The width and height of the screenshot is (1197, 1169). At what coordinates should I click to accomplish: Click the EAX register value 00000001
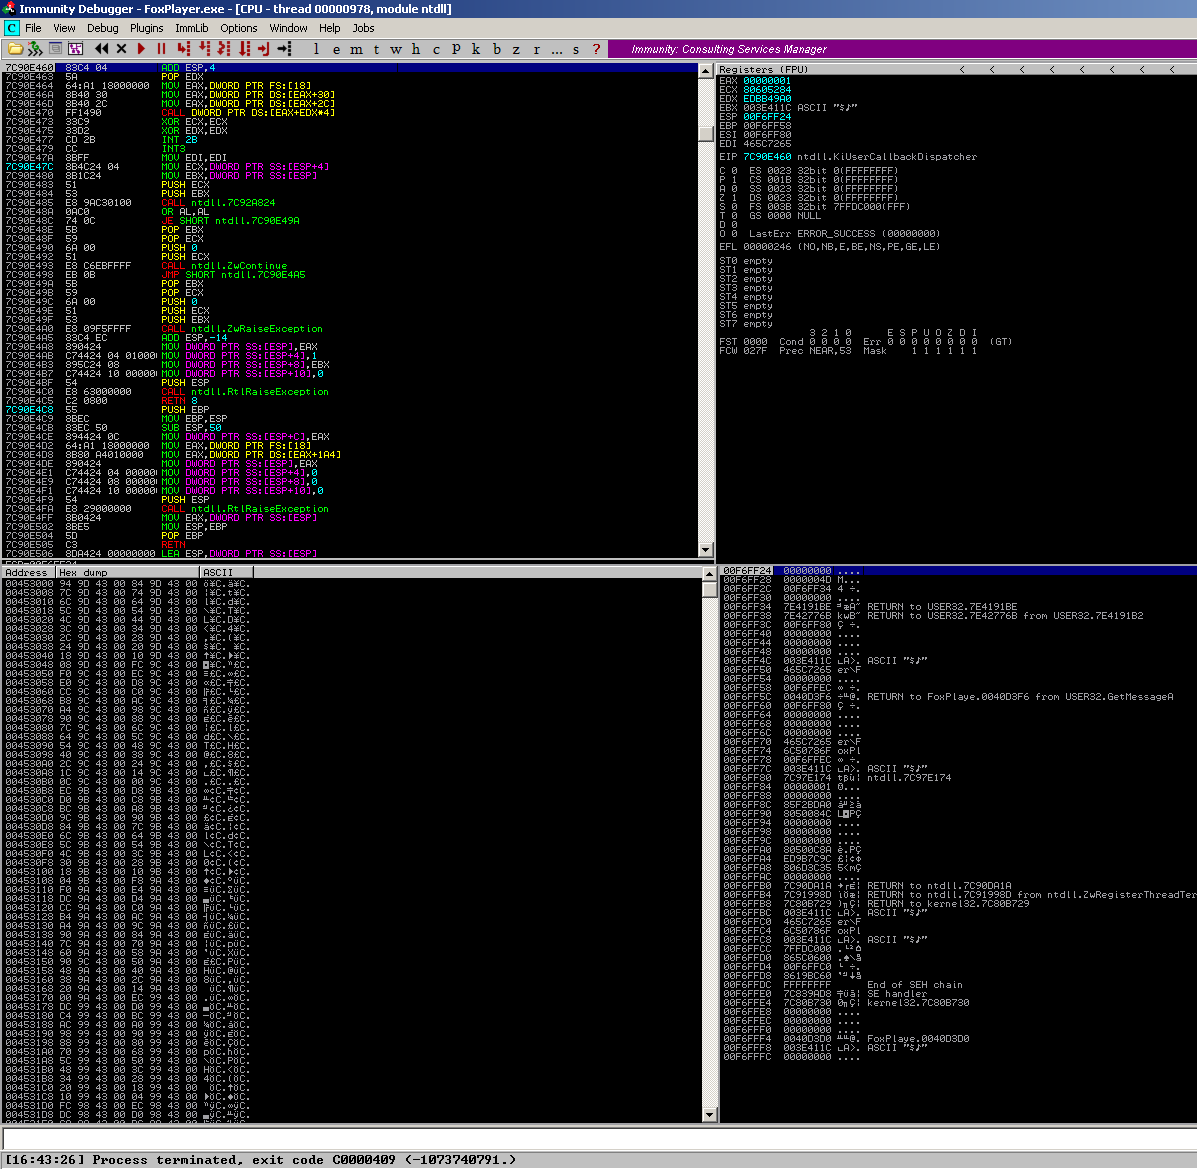767,80
